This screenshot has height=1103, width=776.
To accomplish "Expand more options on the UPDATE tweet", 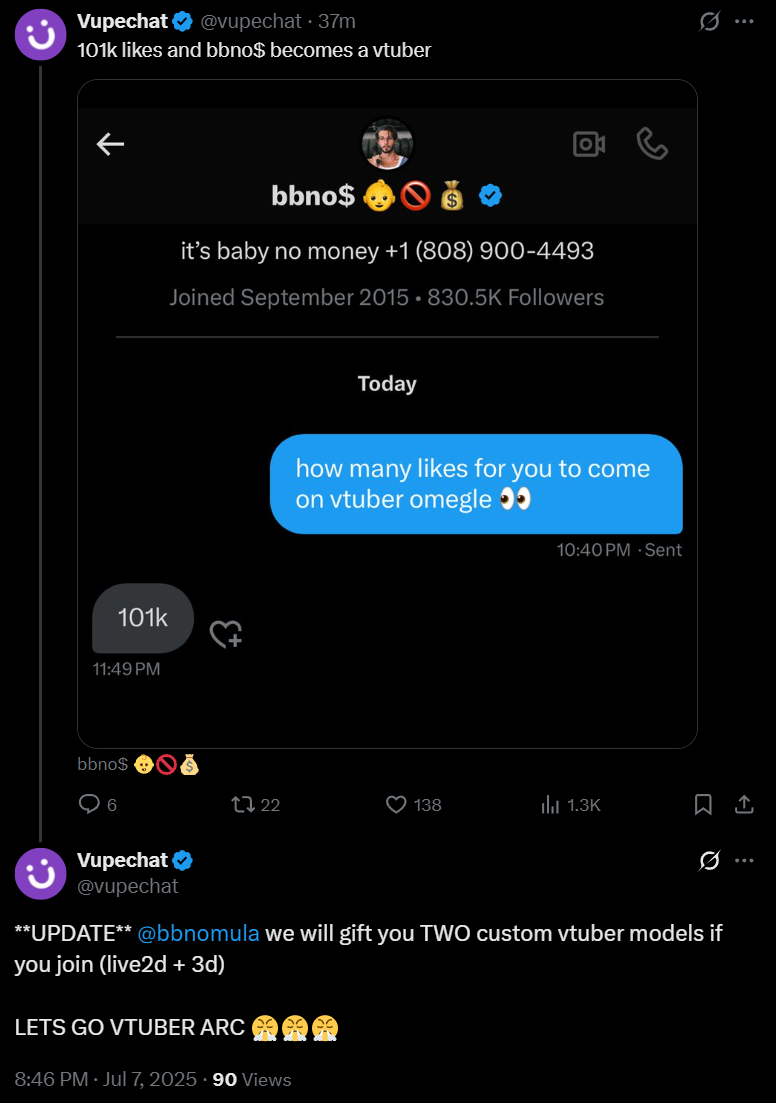I will click(744, 860).
